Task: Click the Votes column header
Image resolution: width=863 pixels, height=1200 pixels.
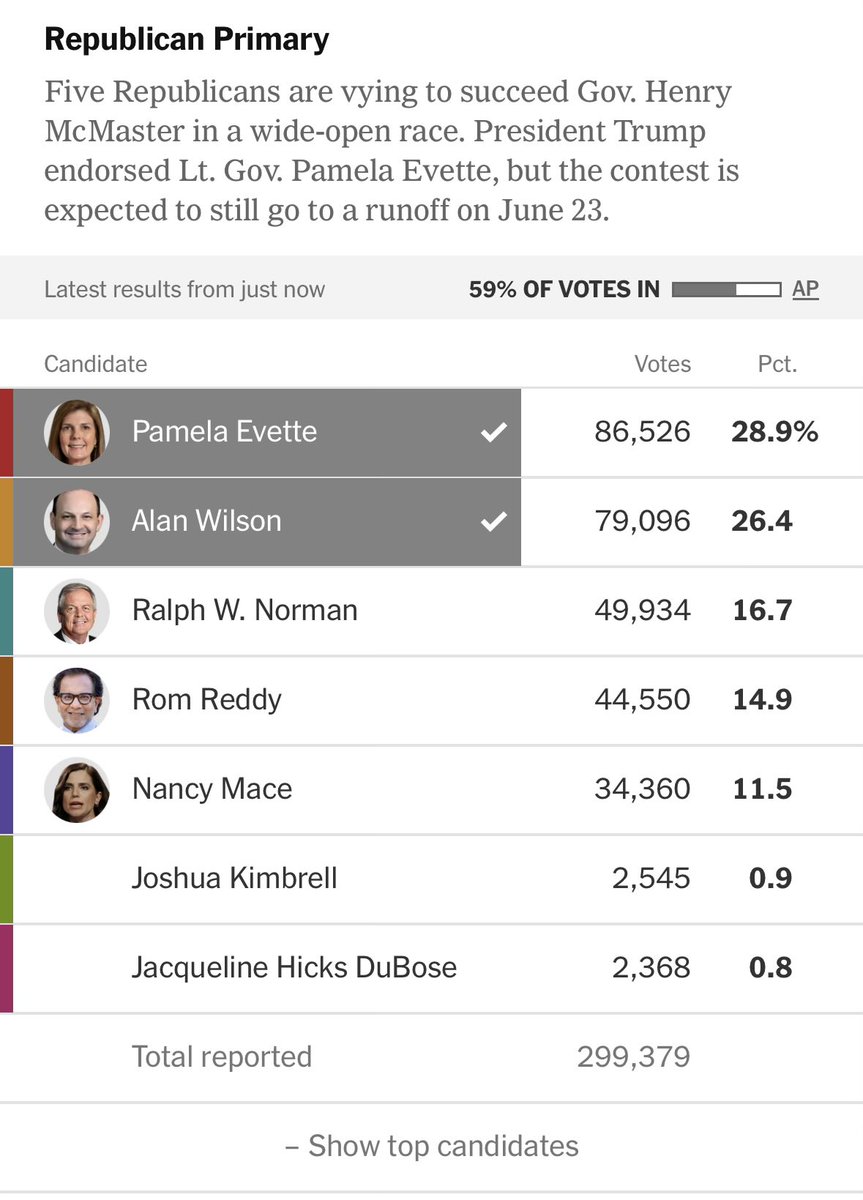Action: coord(662,364)
